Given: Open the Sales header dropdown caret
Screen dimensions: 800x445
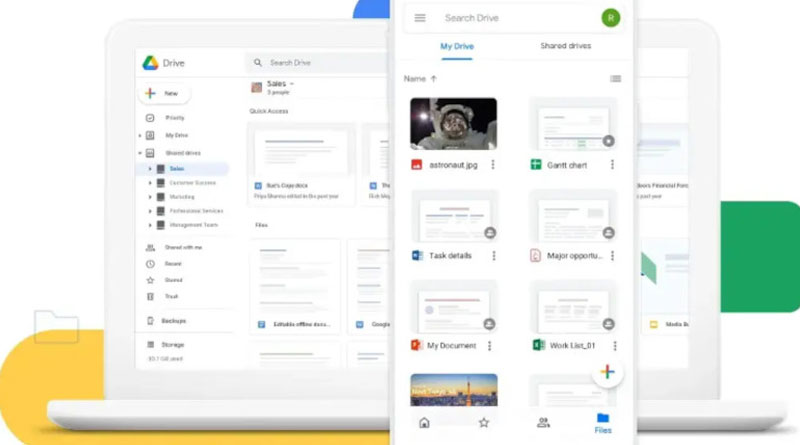Looking at the screenshot, I should point(292,84).
